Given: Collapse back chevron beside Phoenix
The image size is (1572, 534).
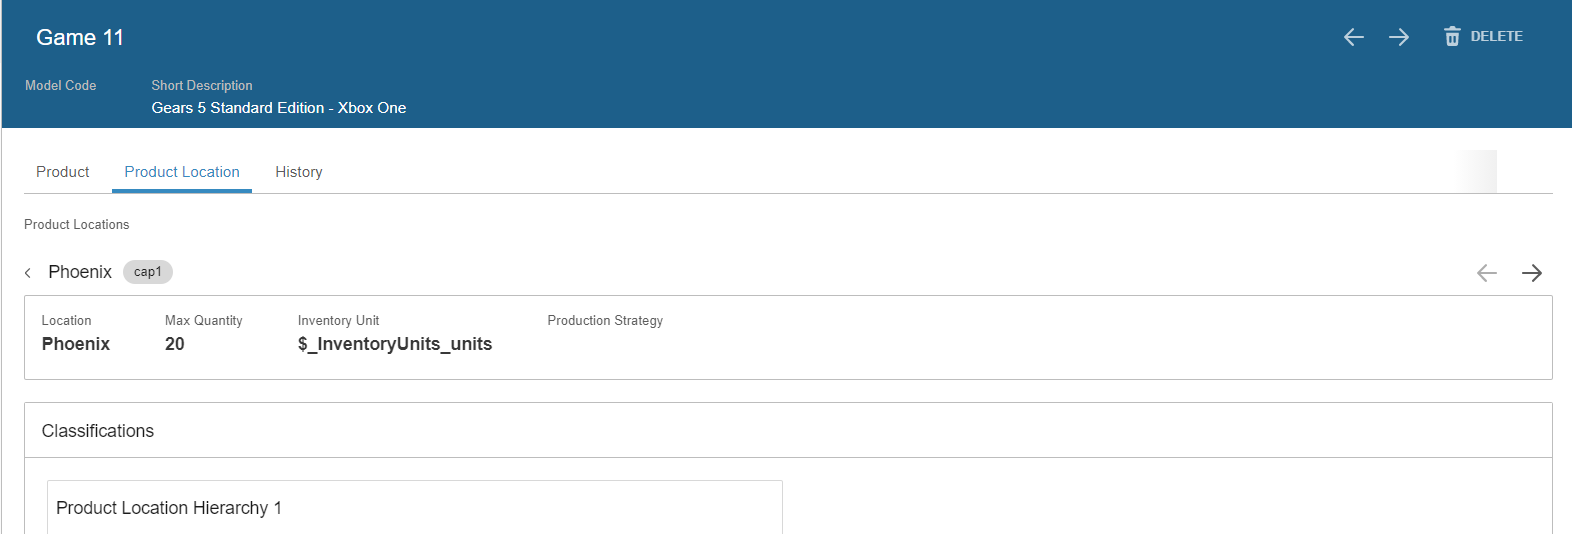Looking at the screenshot, I should click(x=28, y=272).
